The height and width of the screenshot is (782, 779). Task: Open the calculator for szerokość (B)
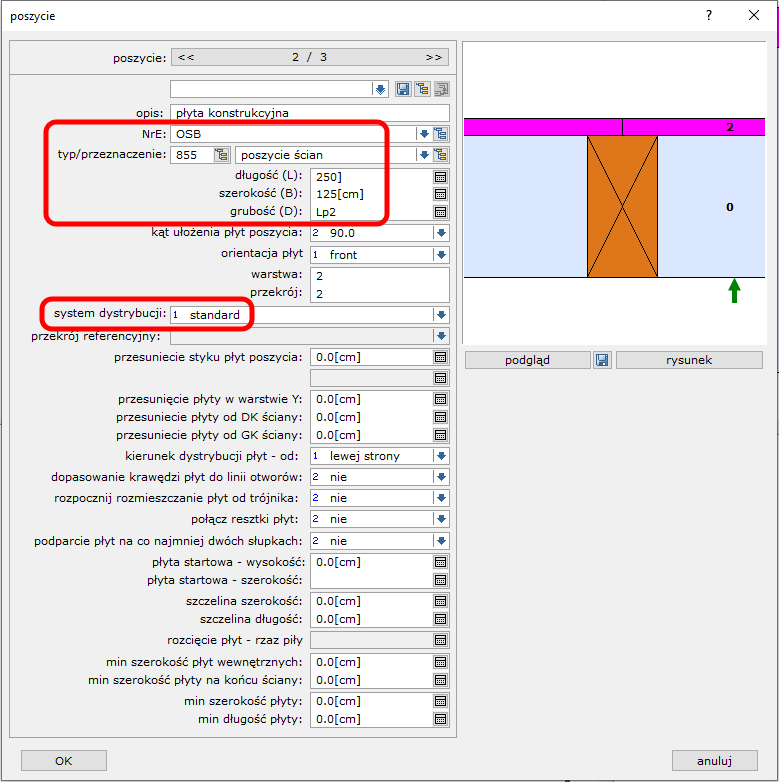click(x=440, y=194)
